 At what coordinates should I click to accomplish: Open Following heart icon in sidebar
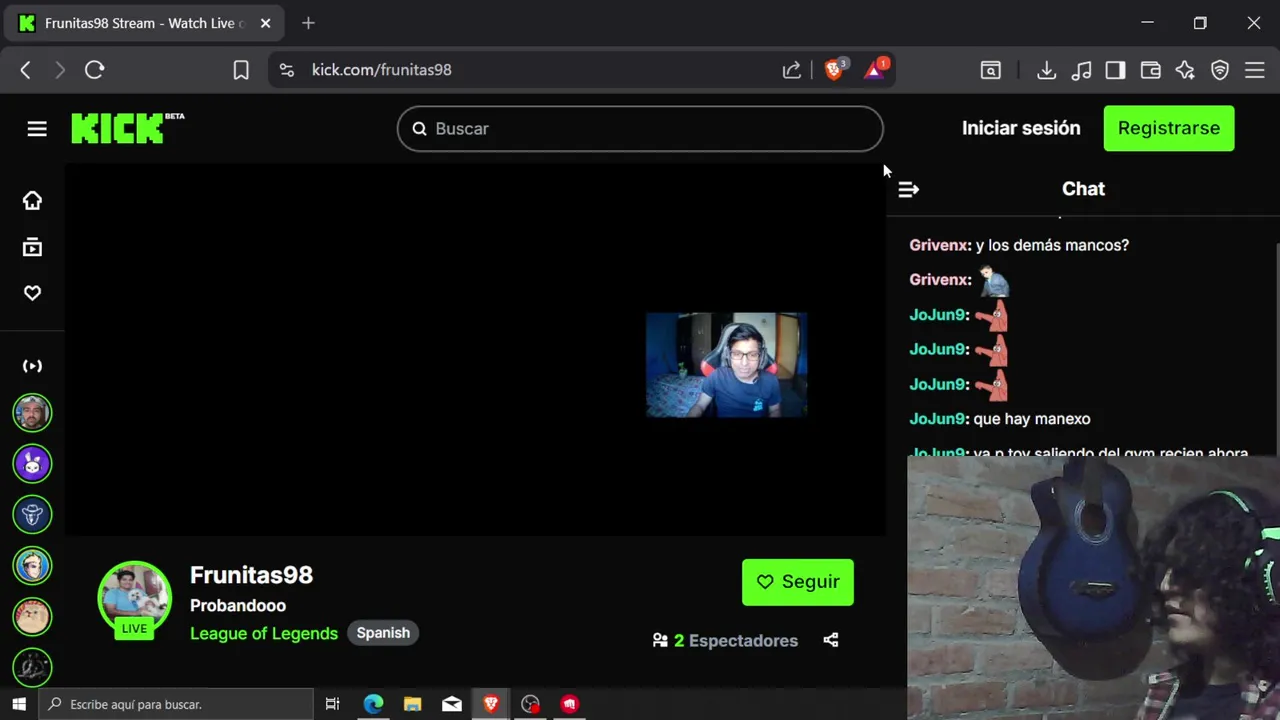[x=32, y=293]
